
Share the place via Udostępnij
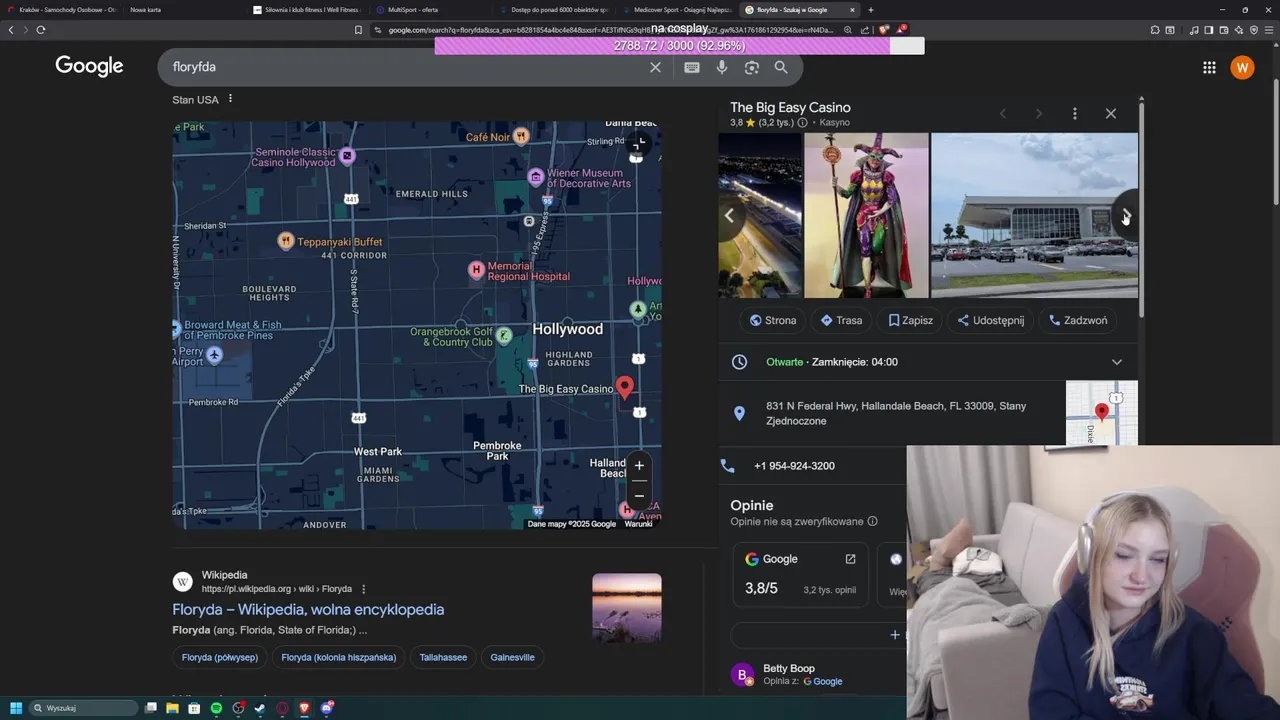coord(990,320)
